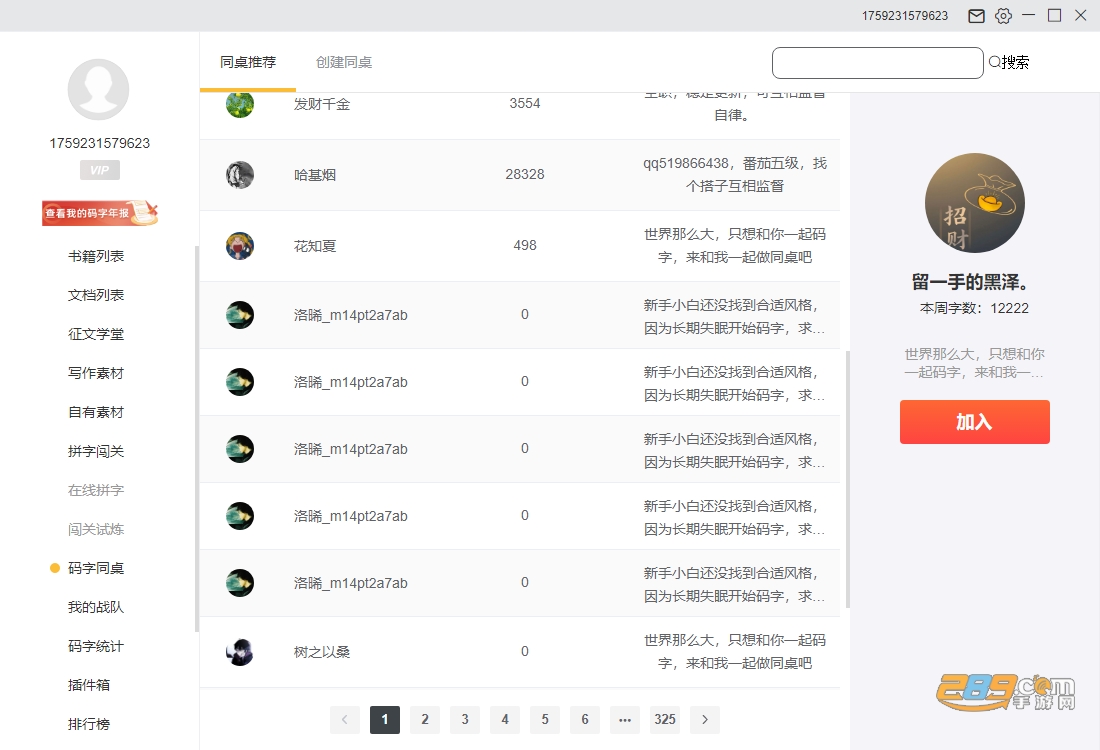This screenshot has height=750, width=1100.
Task: Open 书籍列表 in the sidebar
Action: point(96,256)
